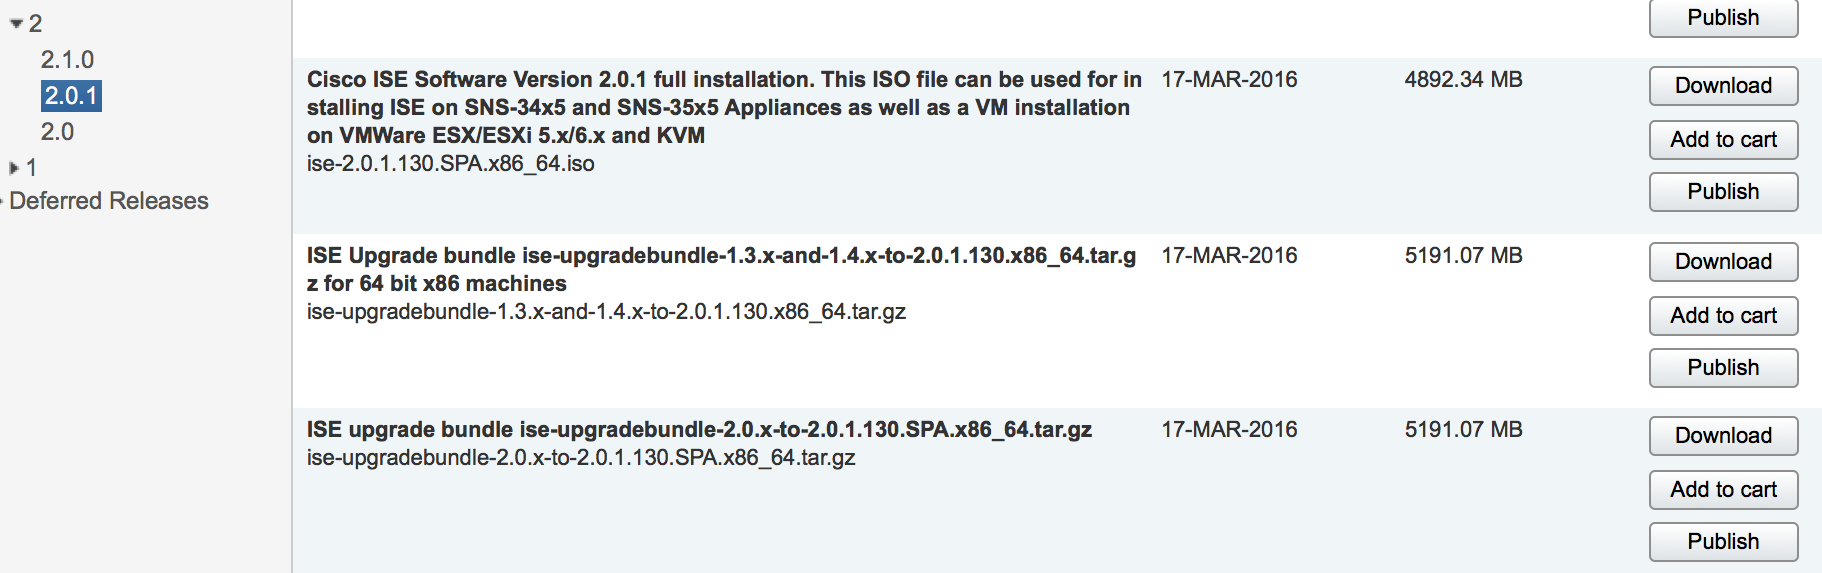This screenshot has width=1822, height=573.
Task: Click the topmost Publish button
Action: (1722, 18)
